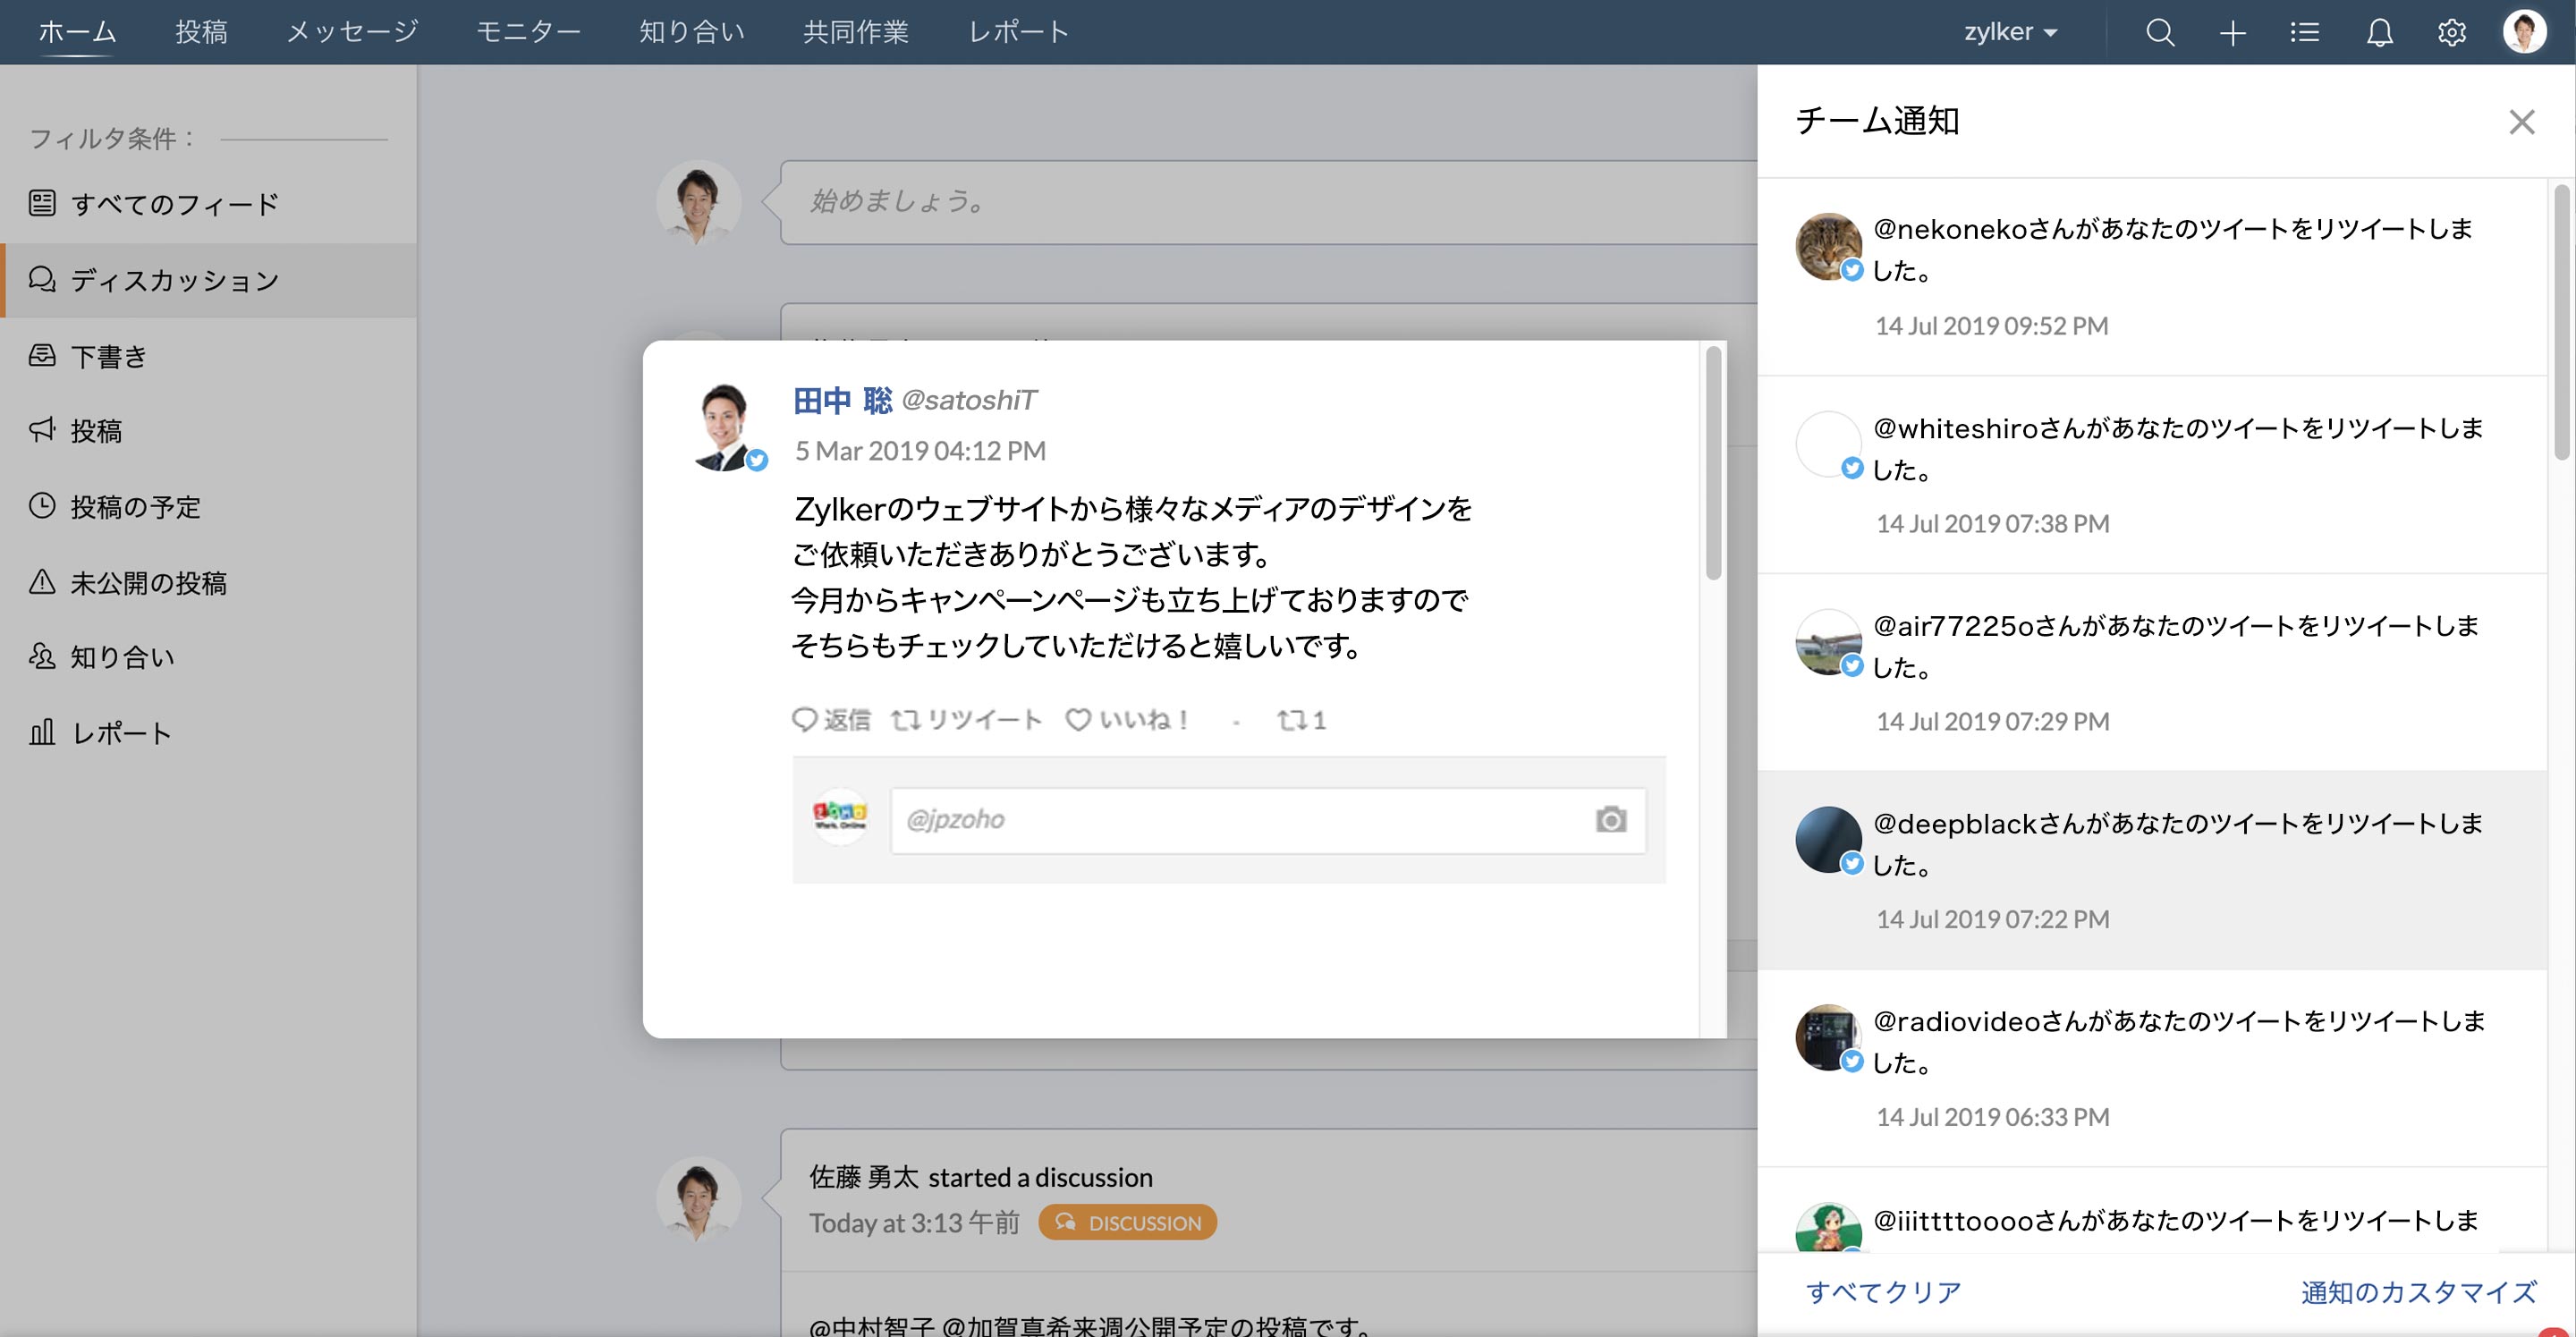Screen dimensions: 2576x1337
Task: Open the 知り合い top tab
Action: tap(692, 32)
